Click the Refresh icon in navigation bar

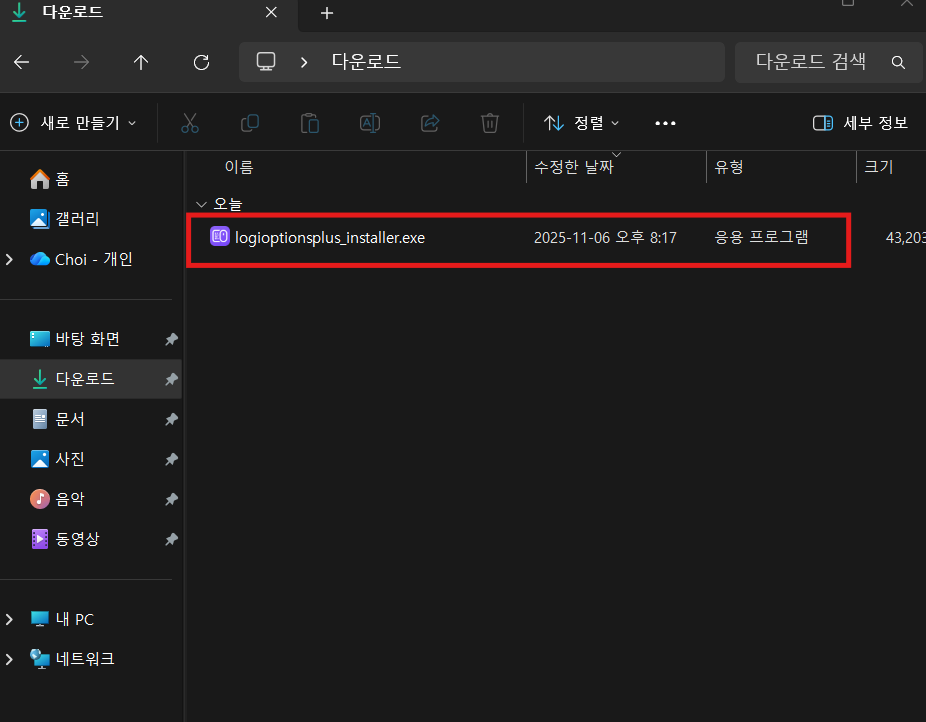[x=201, y=62]
